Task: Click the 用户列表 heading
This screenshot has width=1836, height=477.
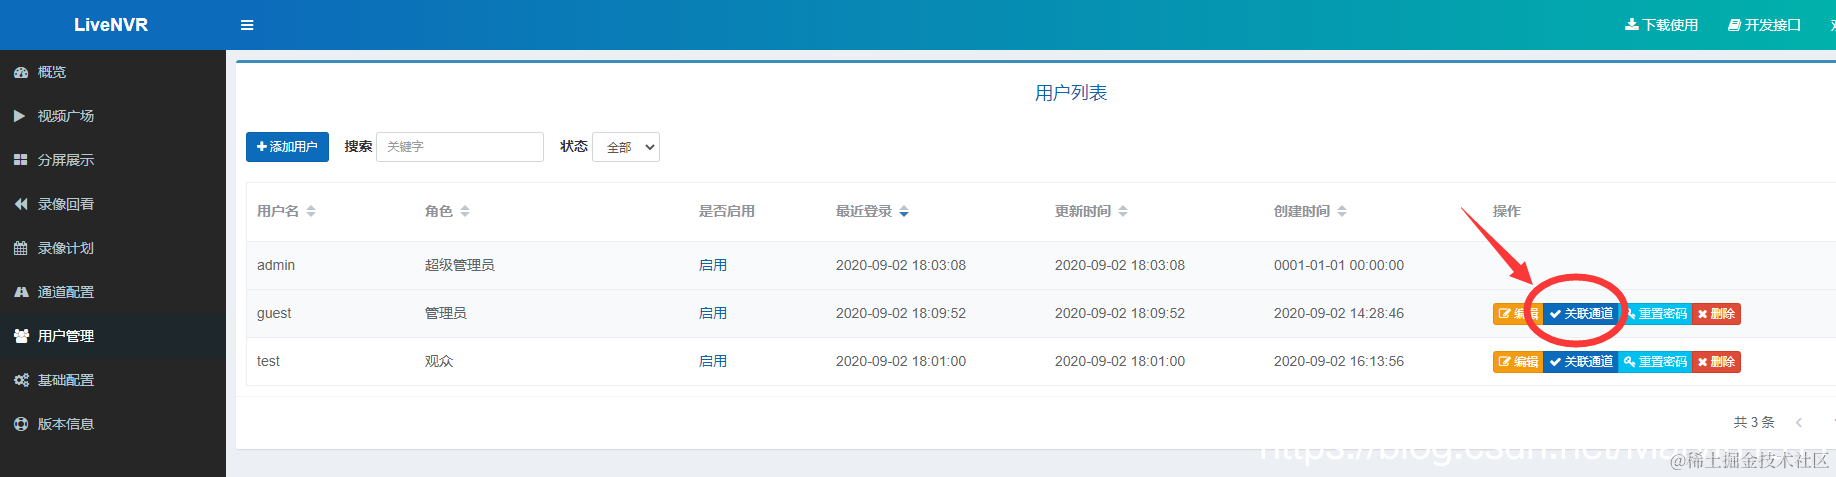Action: click(1071, 93)
